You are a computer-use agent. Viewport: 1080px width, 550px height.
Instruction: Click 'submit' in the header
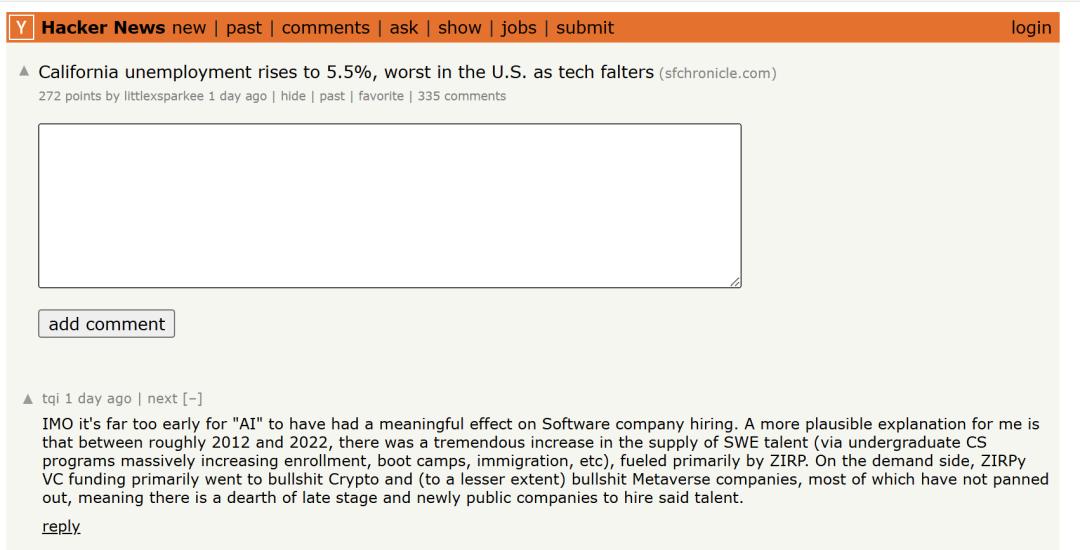(585, 28)
